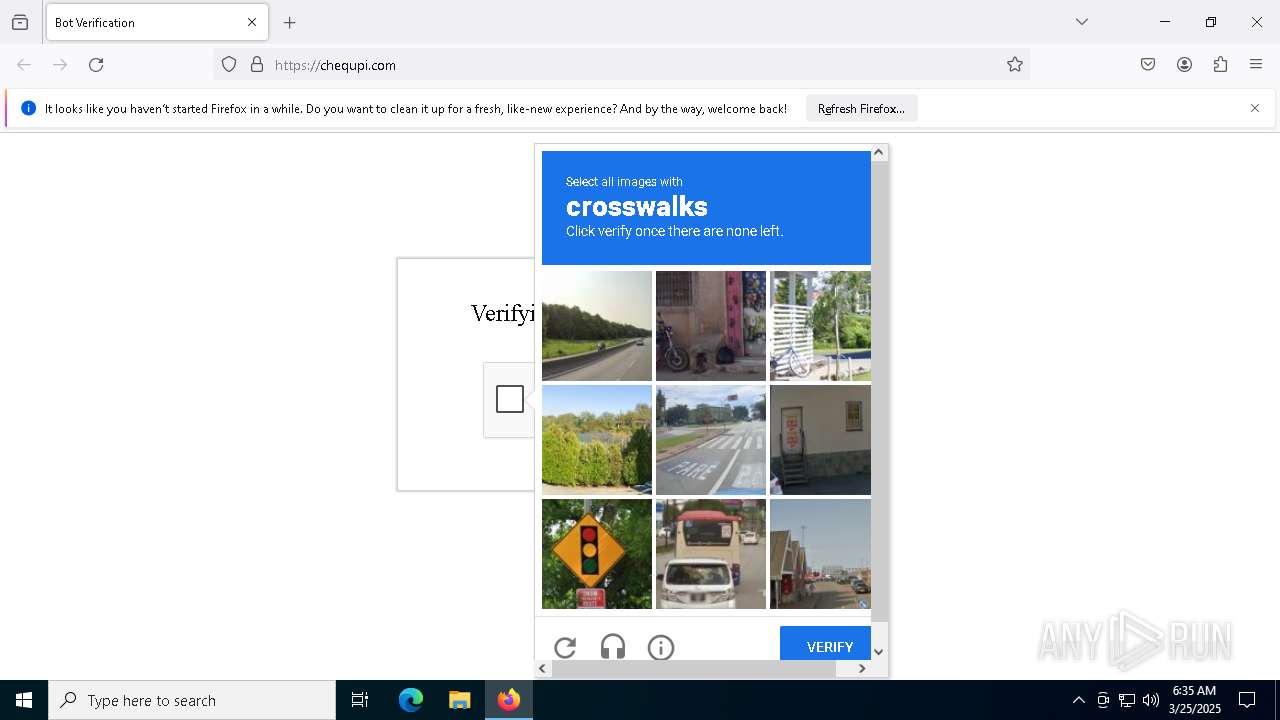This screenshot has height=720, width=1280.
Task: Reload the page with the refresh icon
Action: [96, 65]
